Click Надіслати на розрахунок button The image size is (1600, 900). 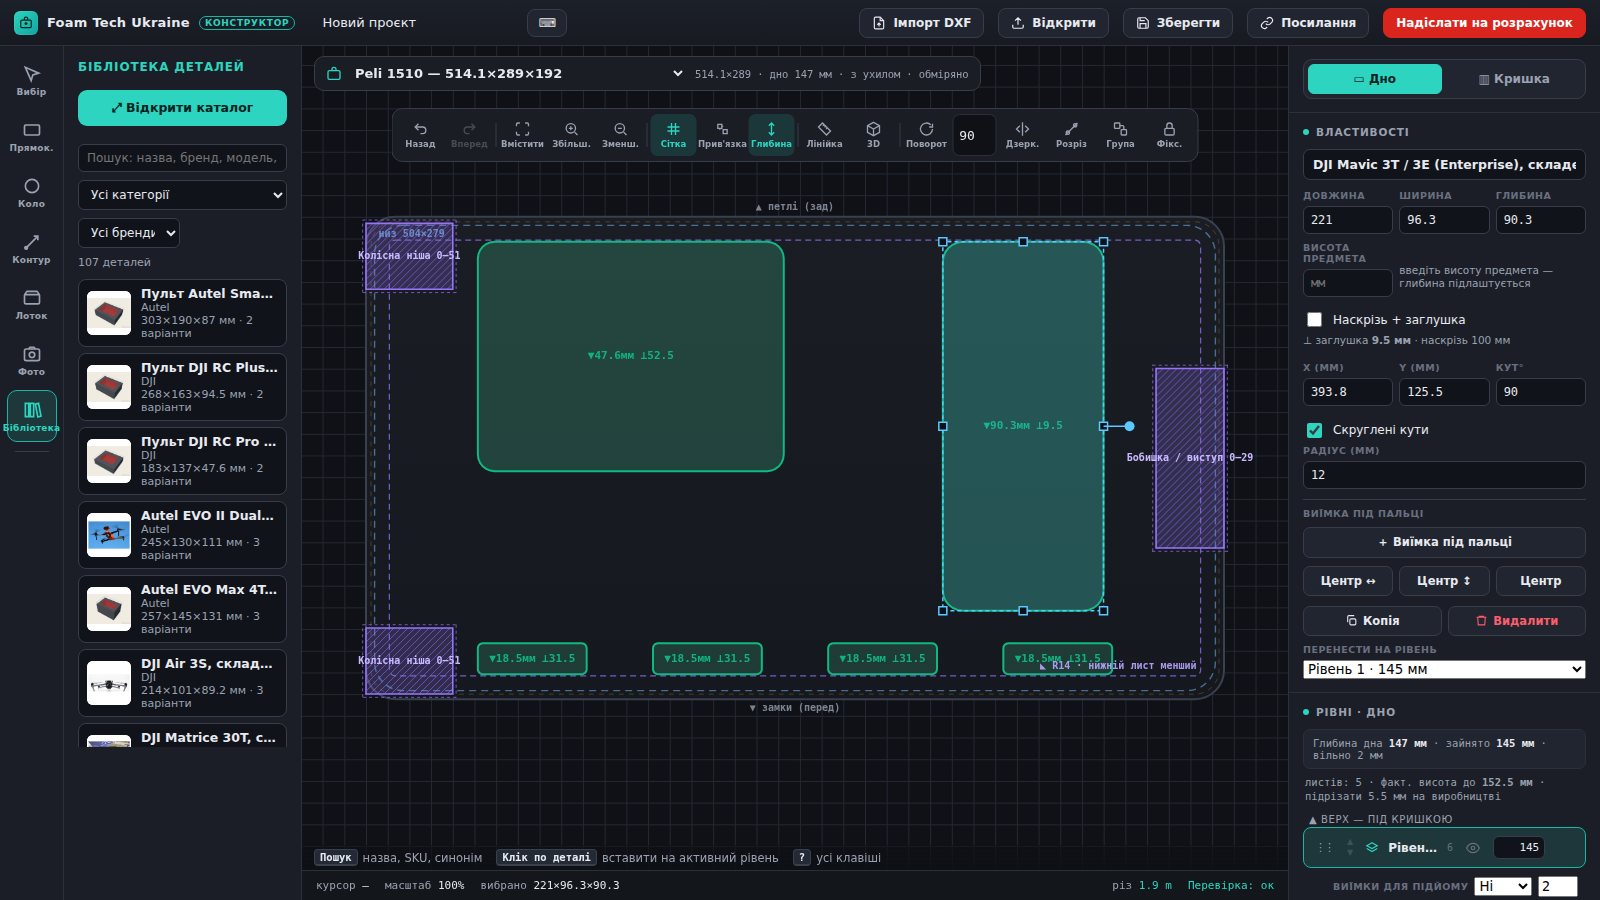[1484, 23]
